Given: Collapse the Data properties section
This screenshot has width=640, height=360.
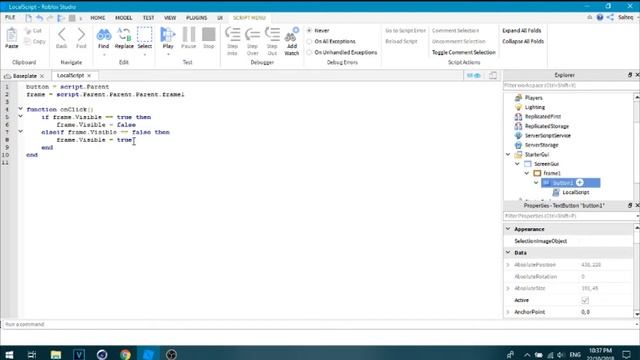Looking at the screenshot, I should (508, 253).
